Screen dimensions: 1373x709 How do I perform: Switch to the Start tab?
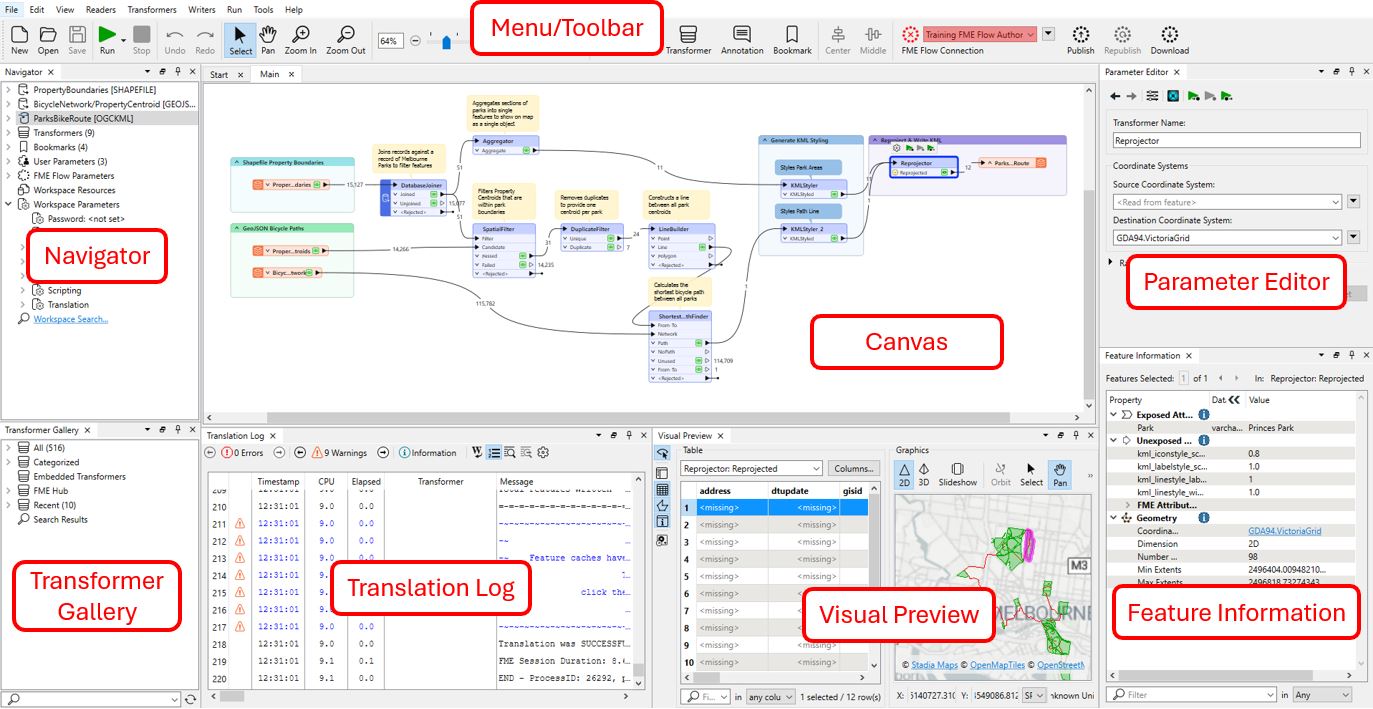[x=219, y=74]
